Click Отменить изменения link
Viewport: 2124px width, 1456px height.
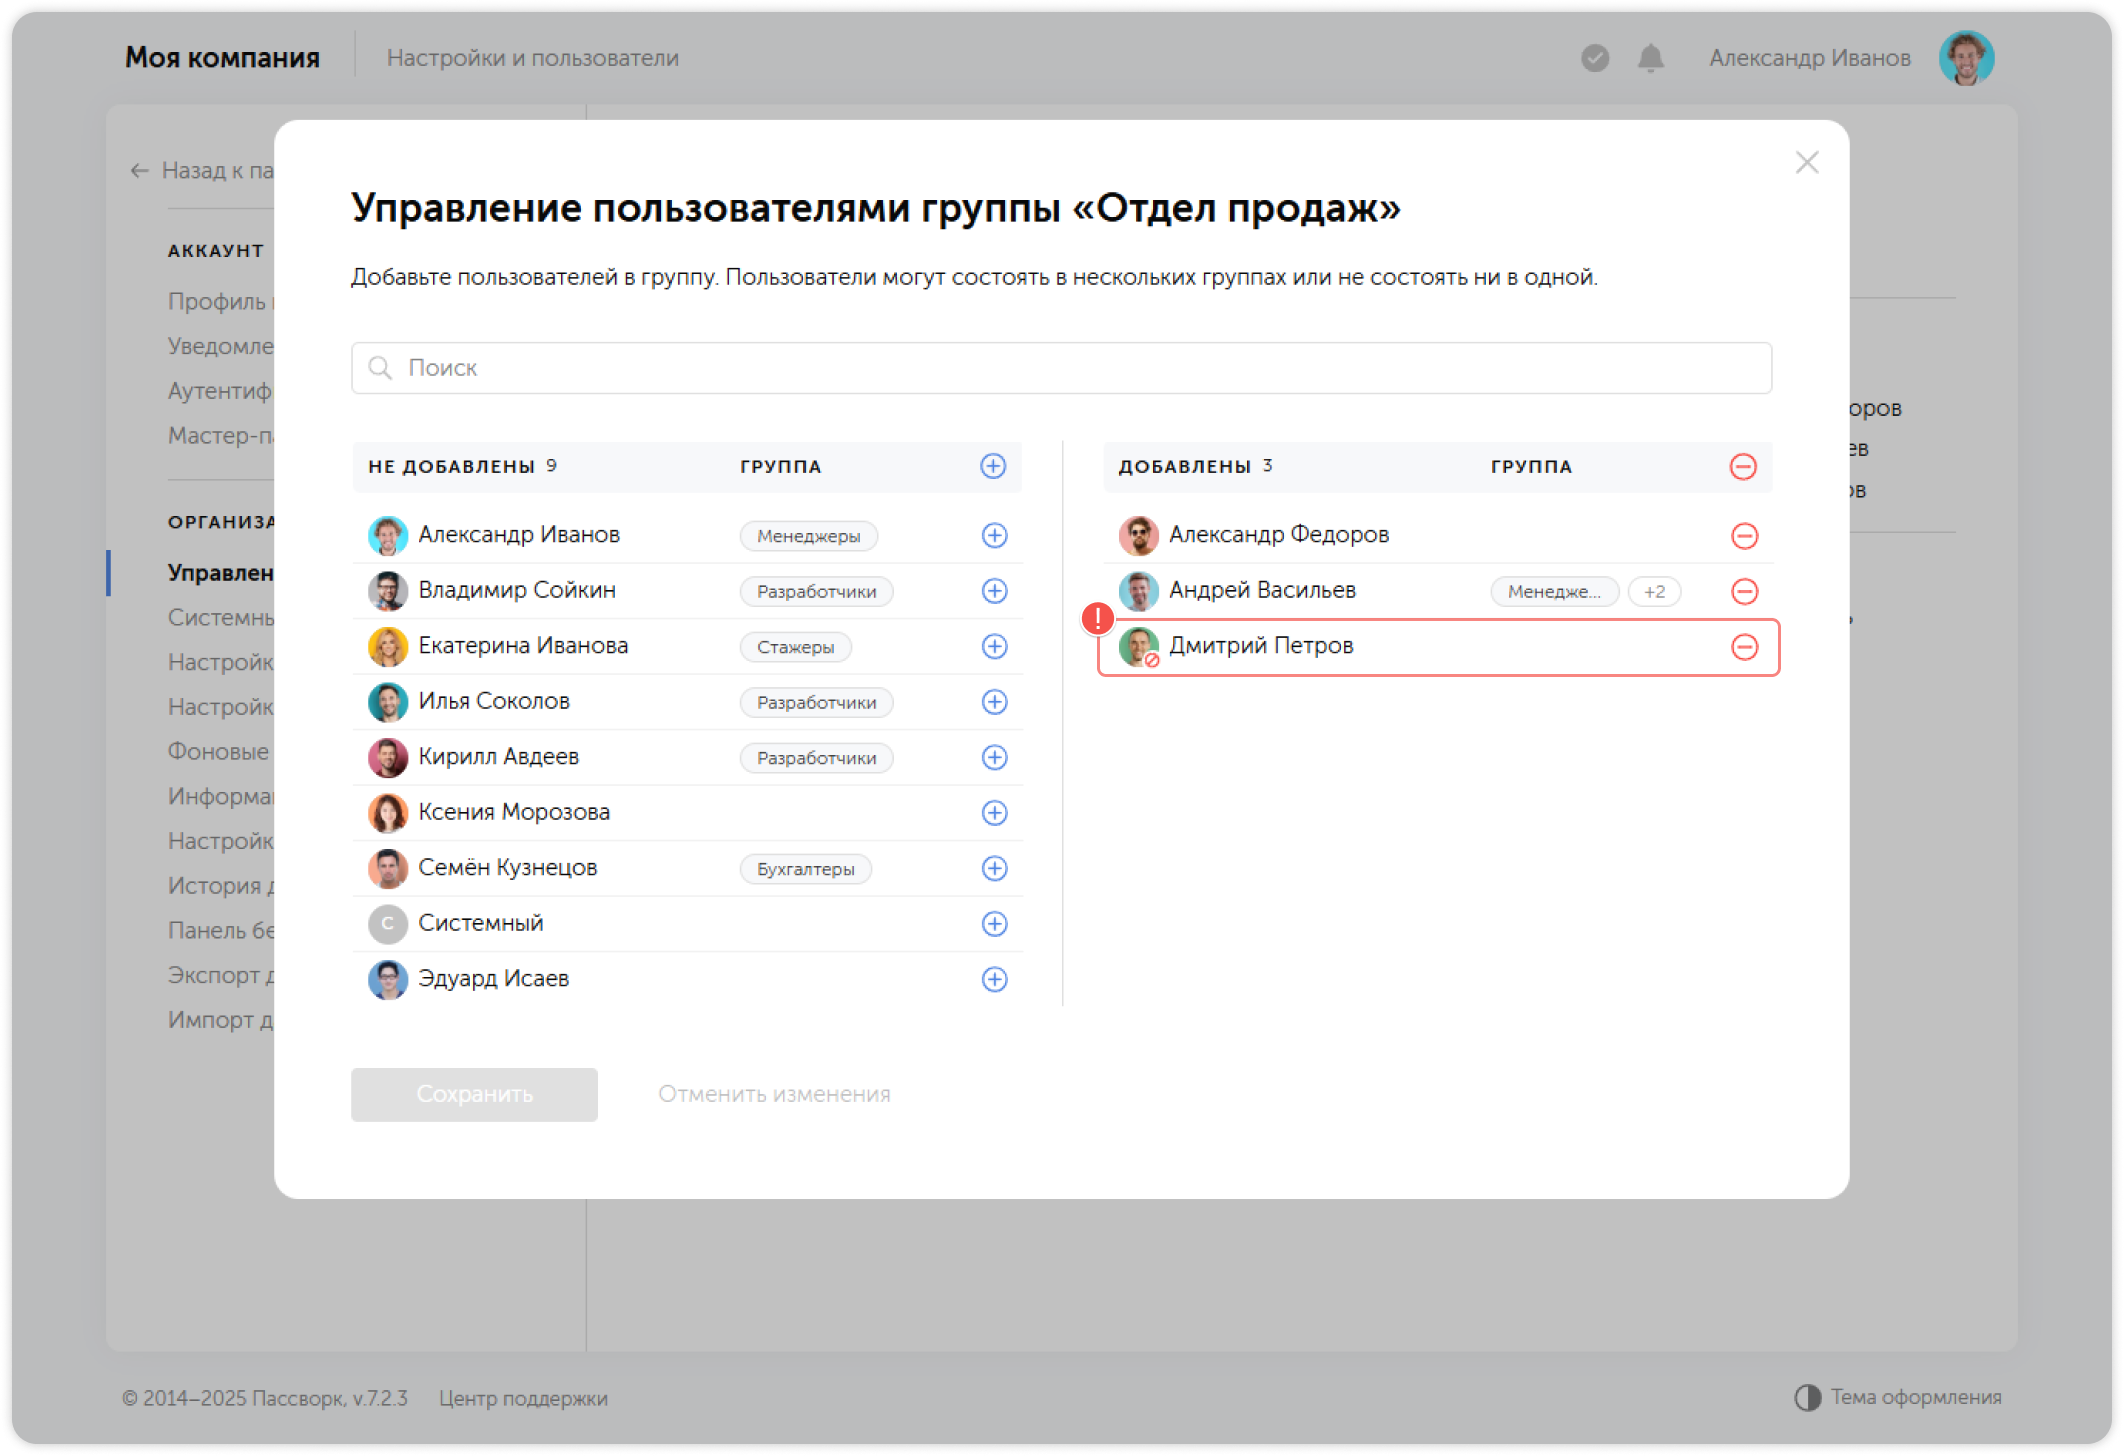point(773,1094)
